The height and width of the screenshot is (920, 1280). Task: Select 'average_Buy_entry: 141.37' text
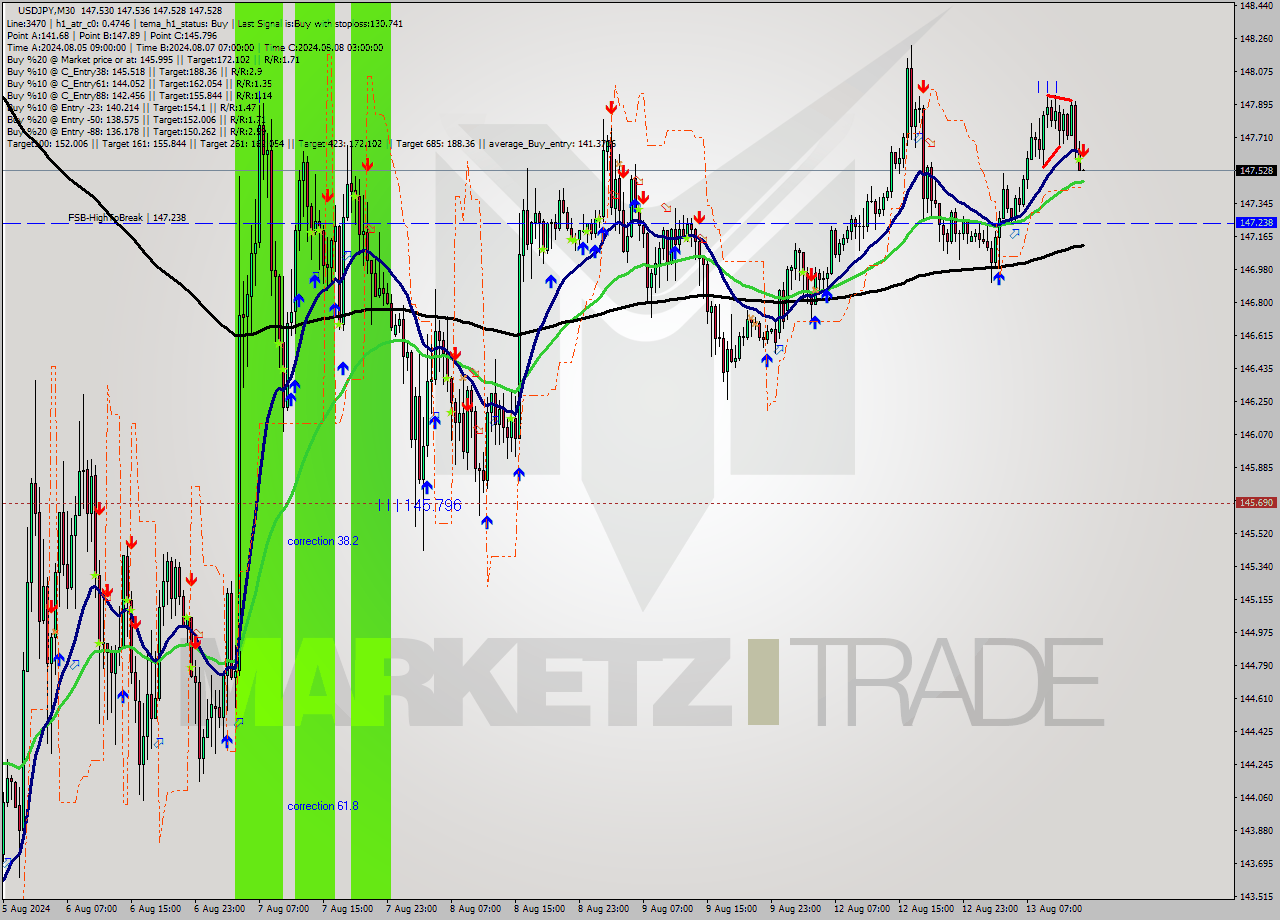click(552, 143)
